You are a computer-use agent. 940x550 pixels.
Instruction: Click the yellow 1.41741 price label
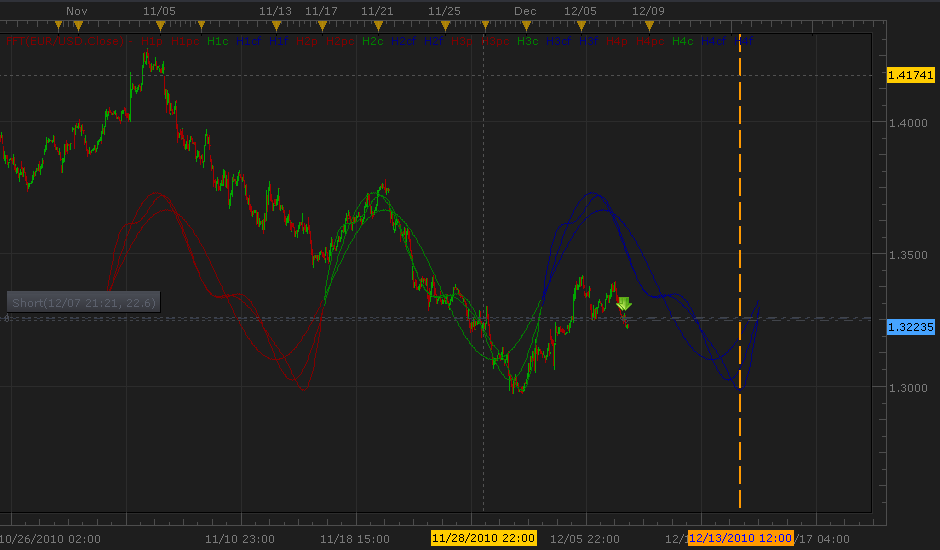coord(910,75)
